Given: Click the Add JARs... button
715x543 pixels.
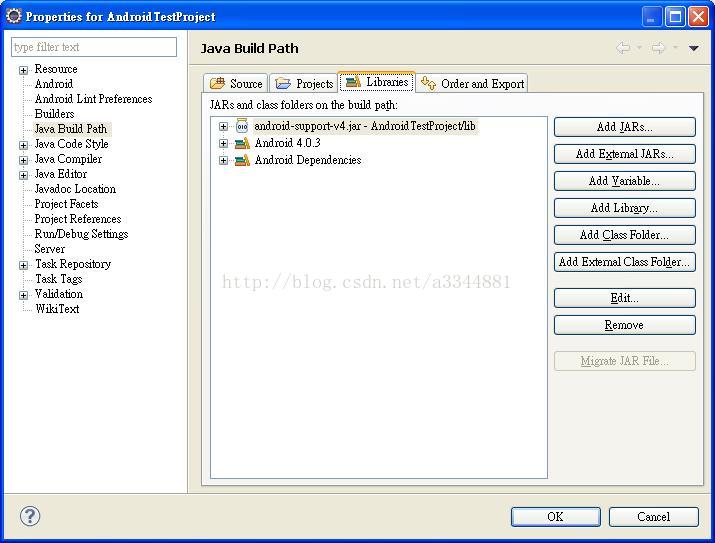Looking at the screenshot, I should 625,127.
